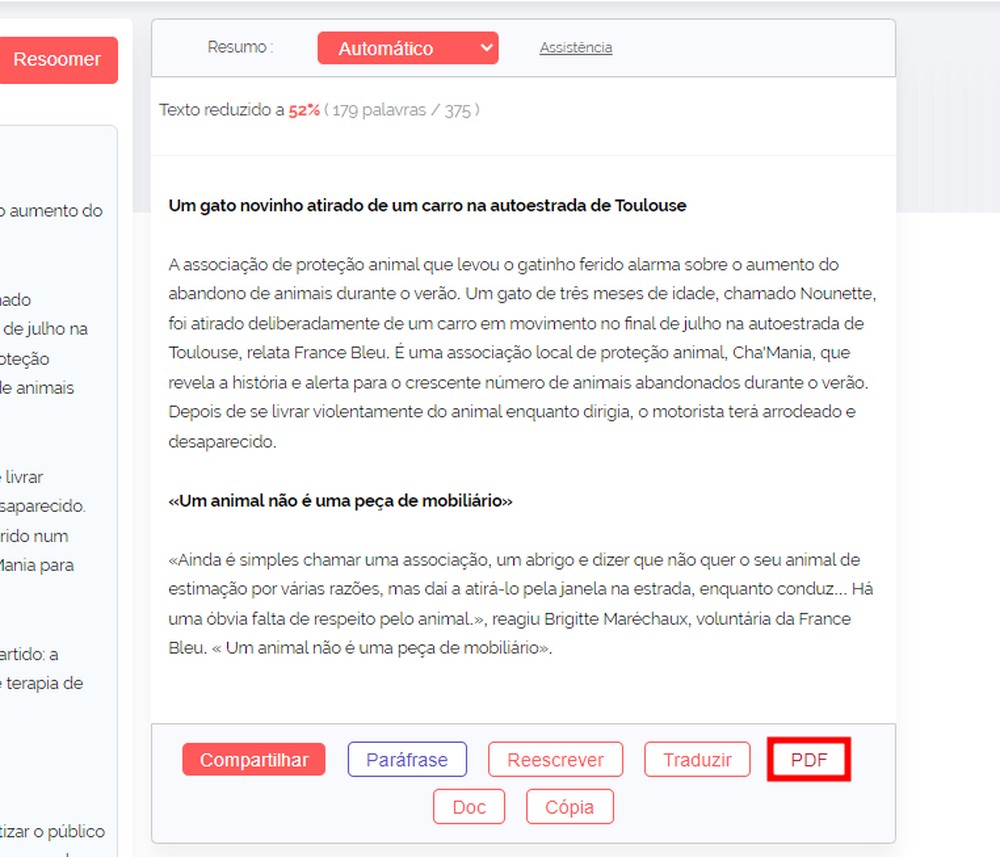
Task: Share the summary via Compartilhar
Action: (253, 759)
